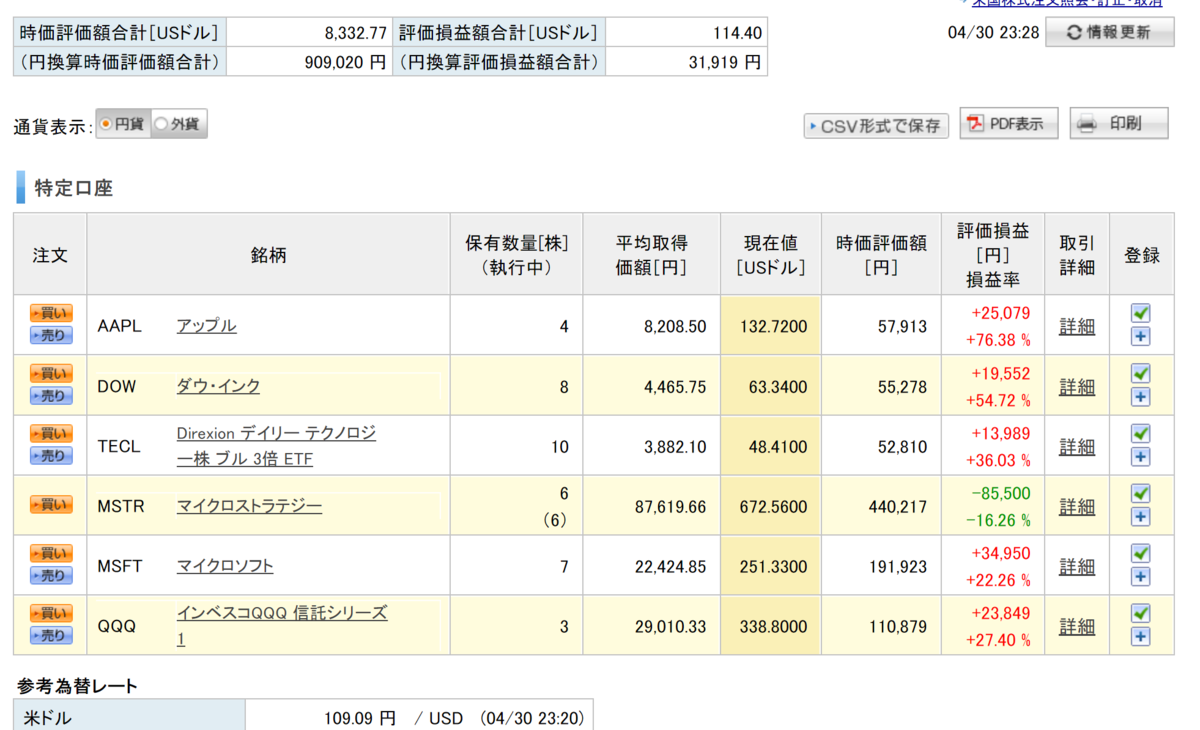Click the 買い button for DOW
Screen dimensions: 1200x730
(51, 373)
